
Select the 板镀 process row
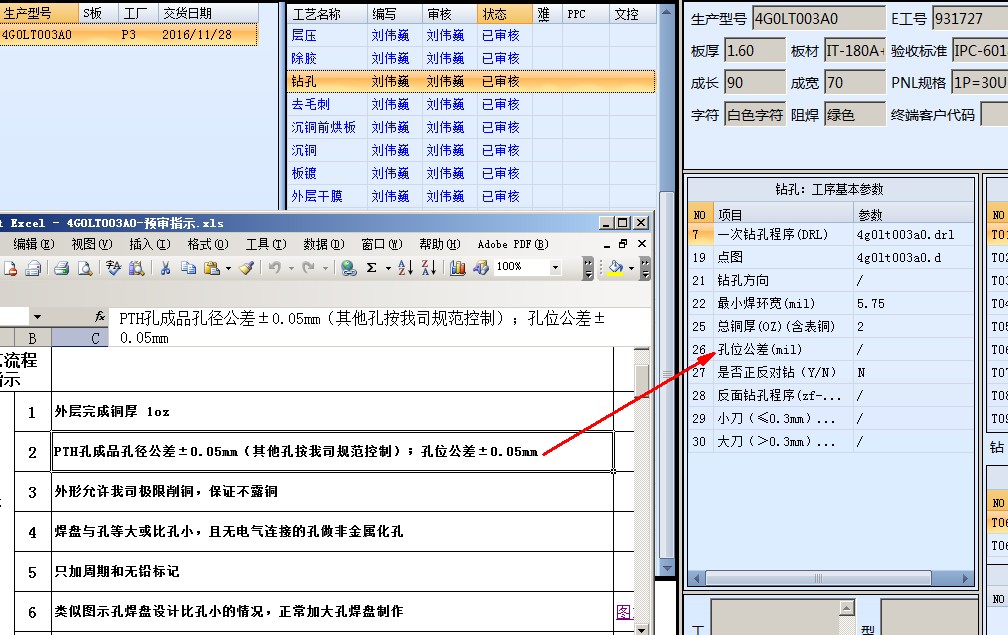[x=472, y=174]
